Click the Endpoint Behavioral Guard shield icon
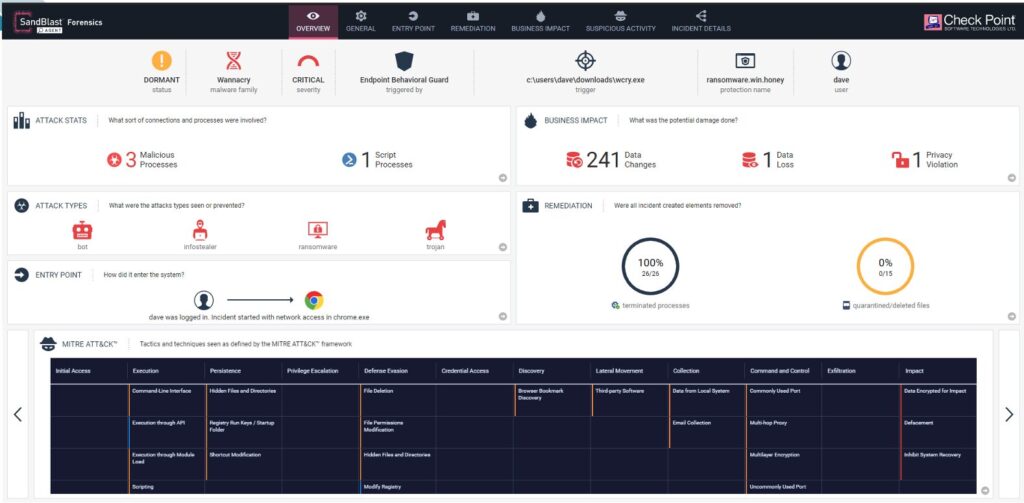Viewport: 1024px width, 503px height. [404, 61]
